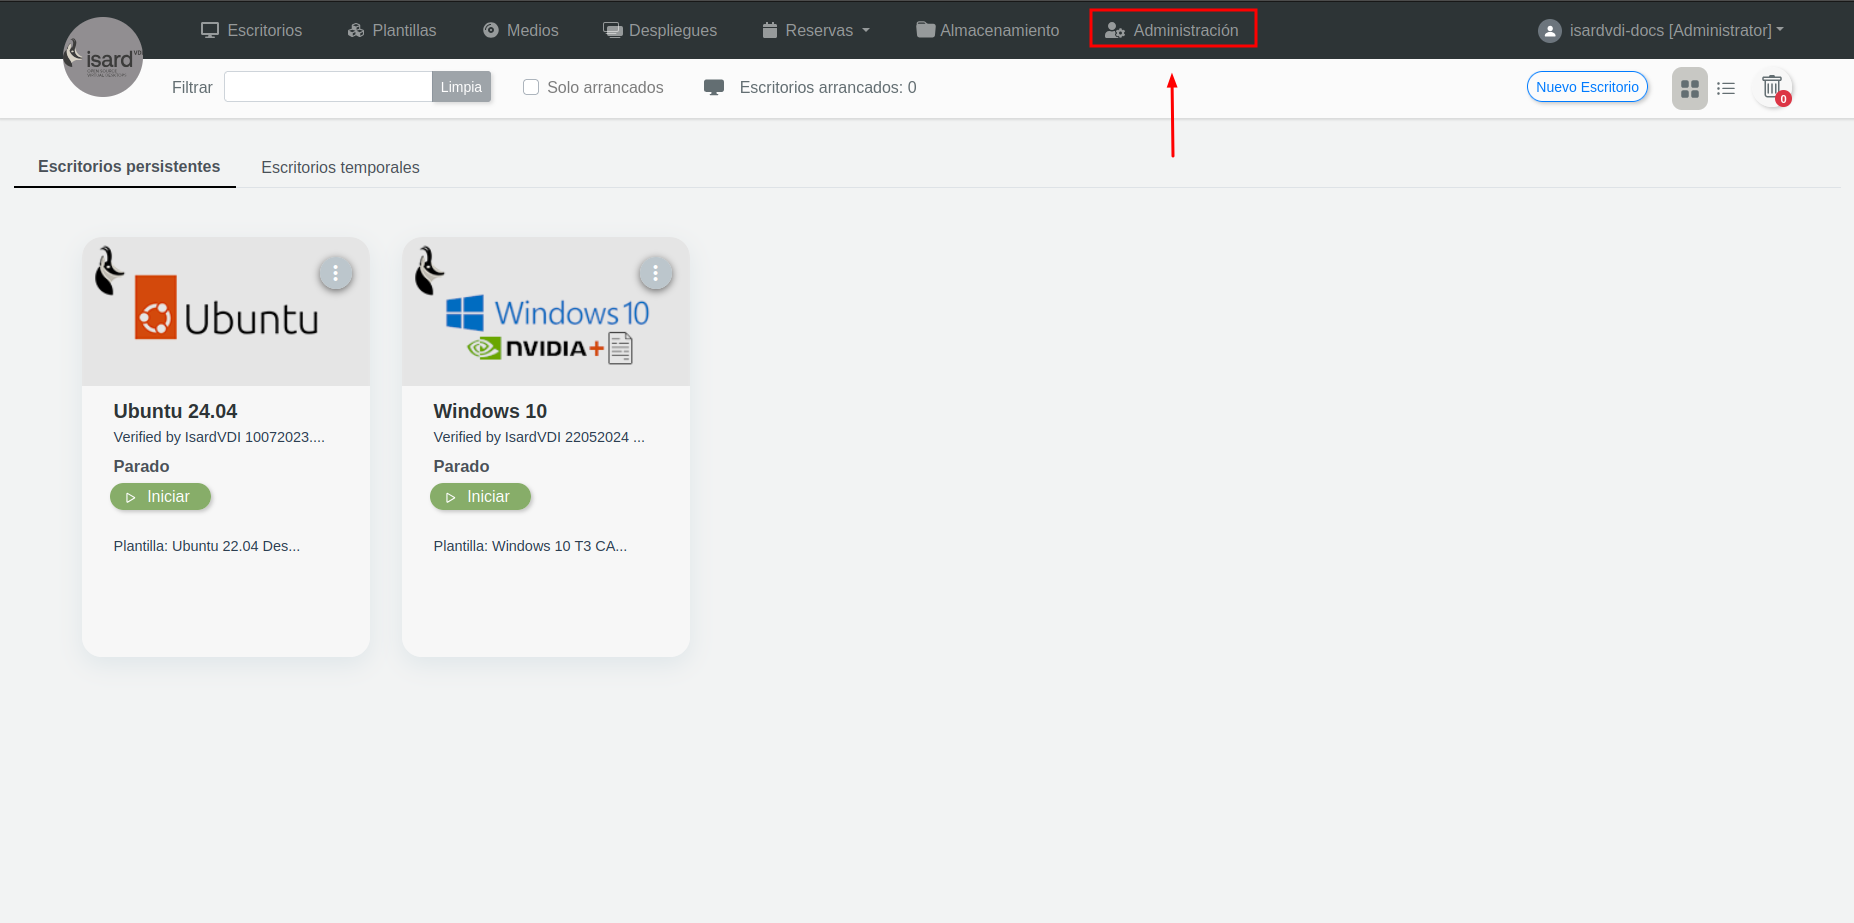1854x923 pixels.
Task: Switch to grid view layout
Action: pyautogui.click(x=1689, y=88)
